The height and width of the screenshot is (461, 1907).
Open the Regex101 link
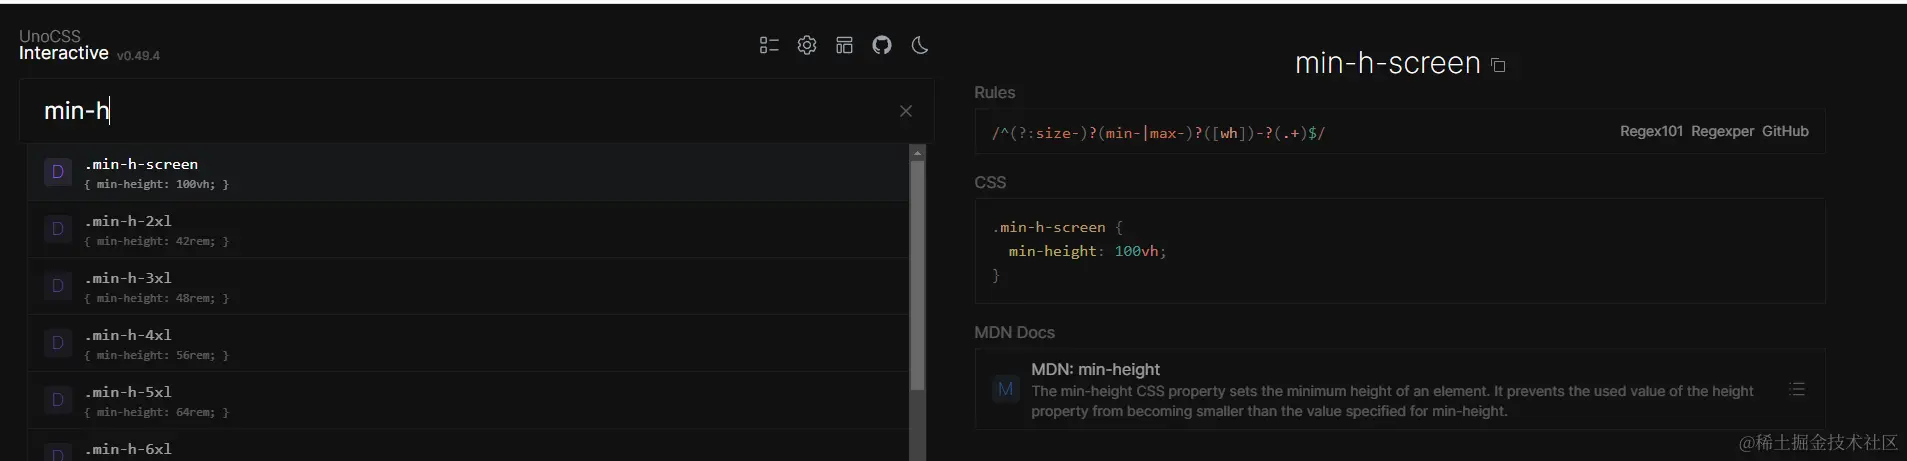(1651, 131)
